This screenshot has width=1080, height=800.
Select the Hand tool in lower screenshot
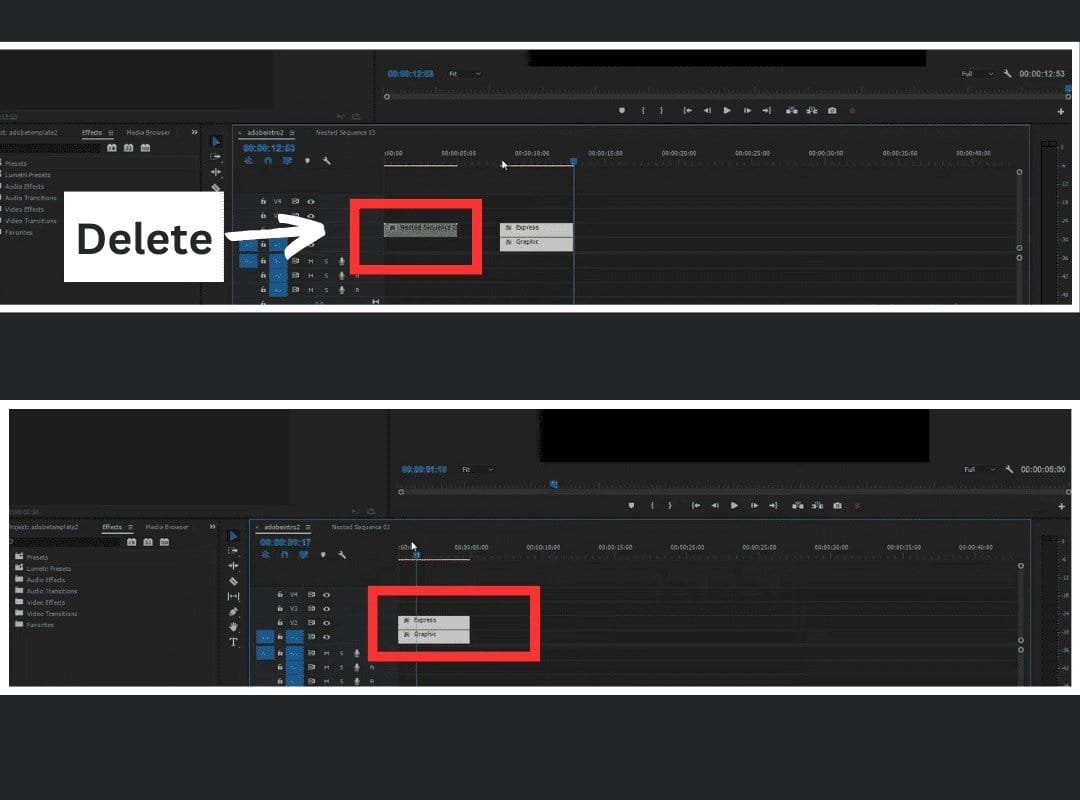pos(233,627)
